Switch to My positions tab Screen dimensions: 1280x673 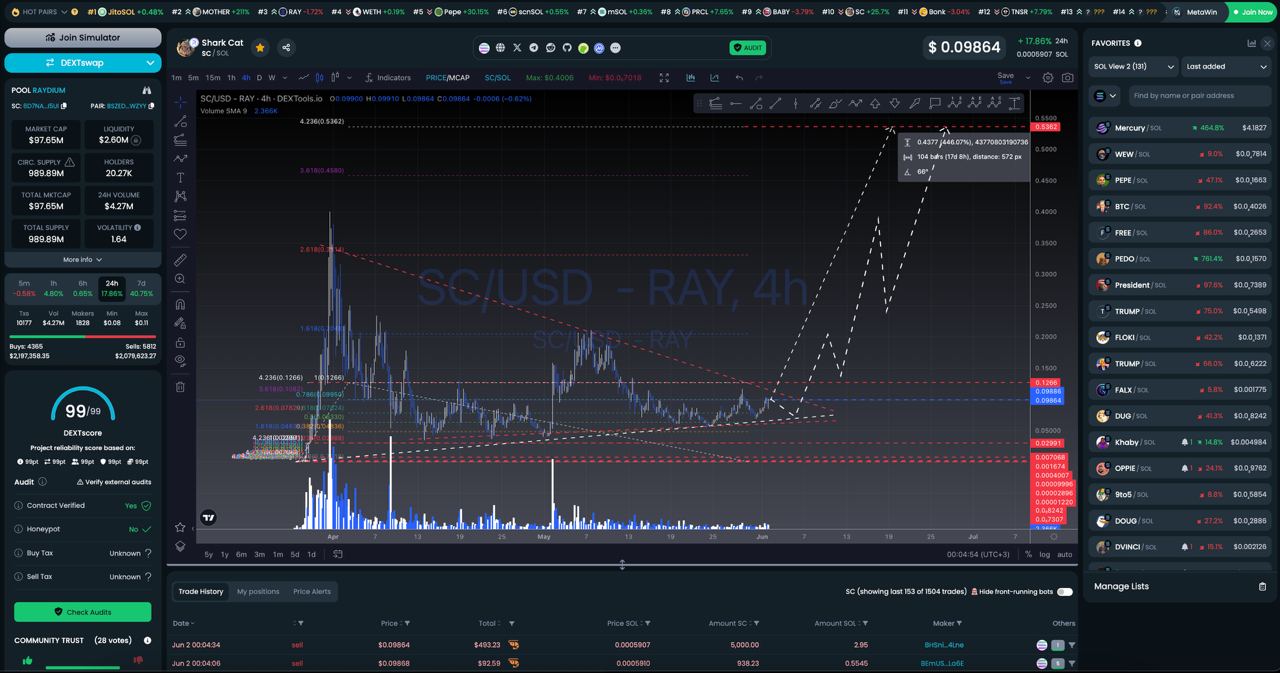click(x=258, y=591)
